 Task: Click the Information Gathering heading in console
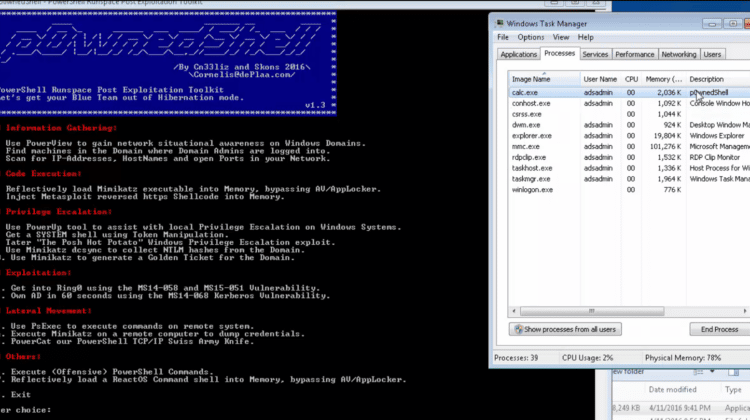pos(61,128)
